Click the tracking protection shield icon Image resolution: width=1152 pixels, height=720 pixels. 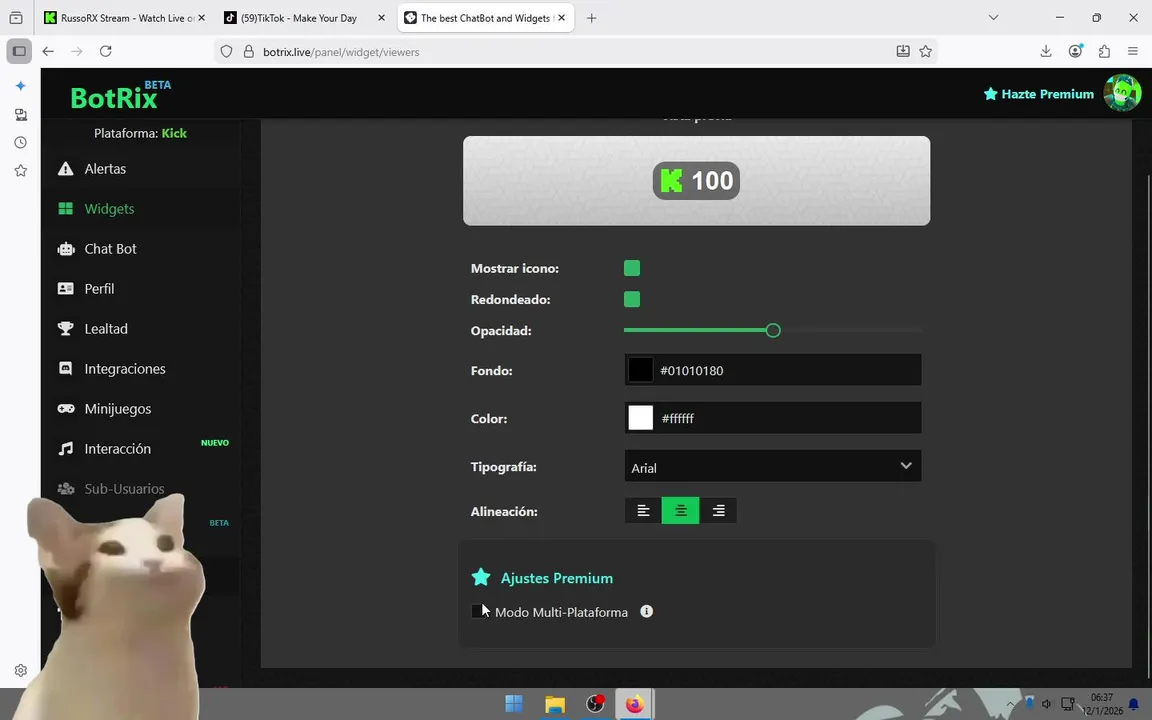[x=226, y=51]
